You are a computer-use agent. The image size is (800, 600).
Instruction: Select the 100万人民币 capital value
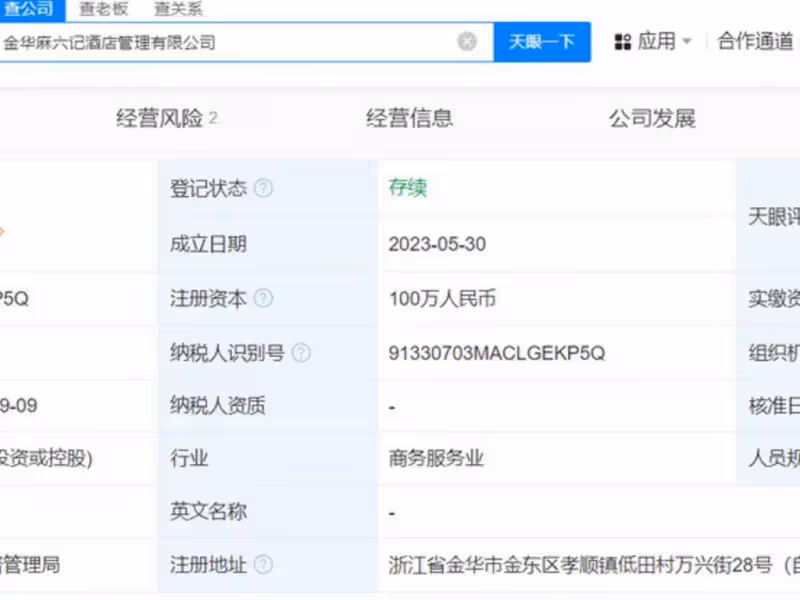click(x=442, y=298)
